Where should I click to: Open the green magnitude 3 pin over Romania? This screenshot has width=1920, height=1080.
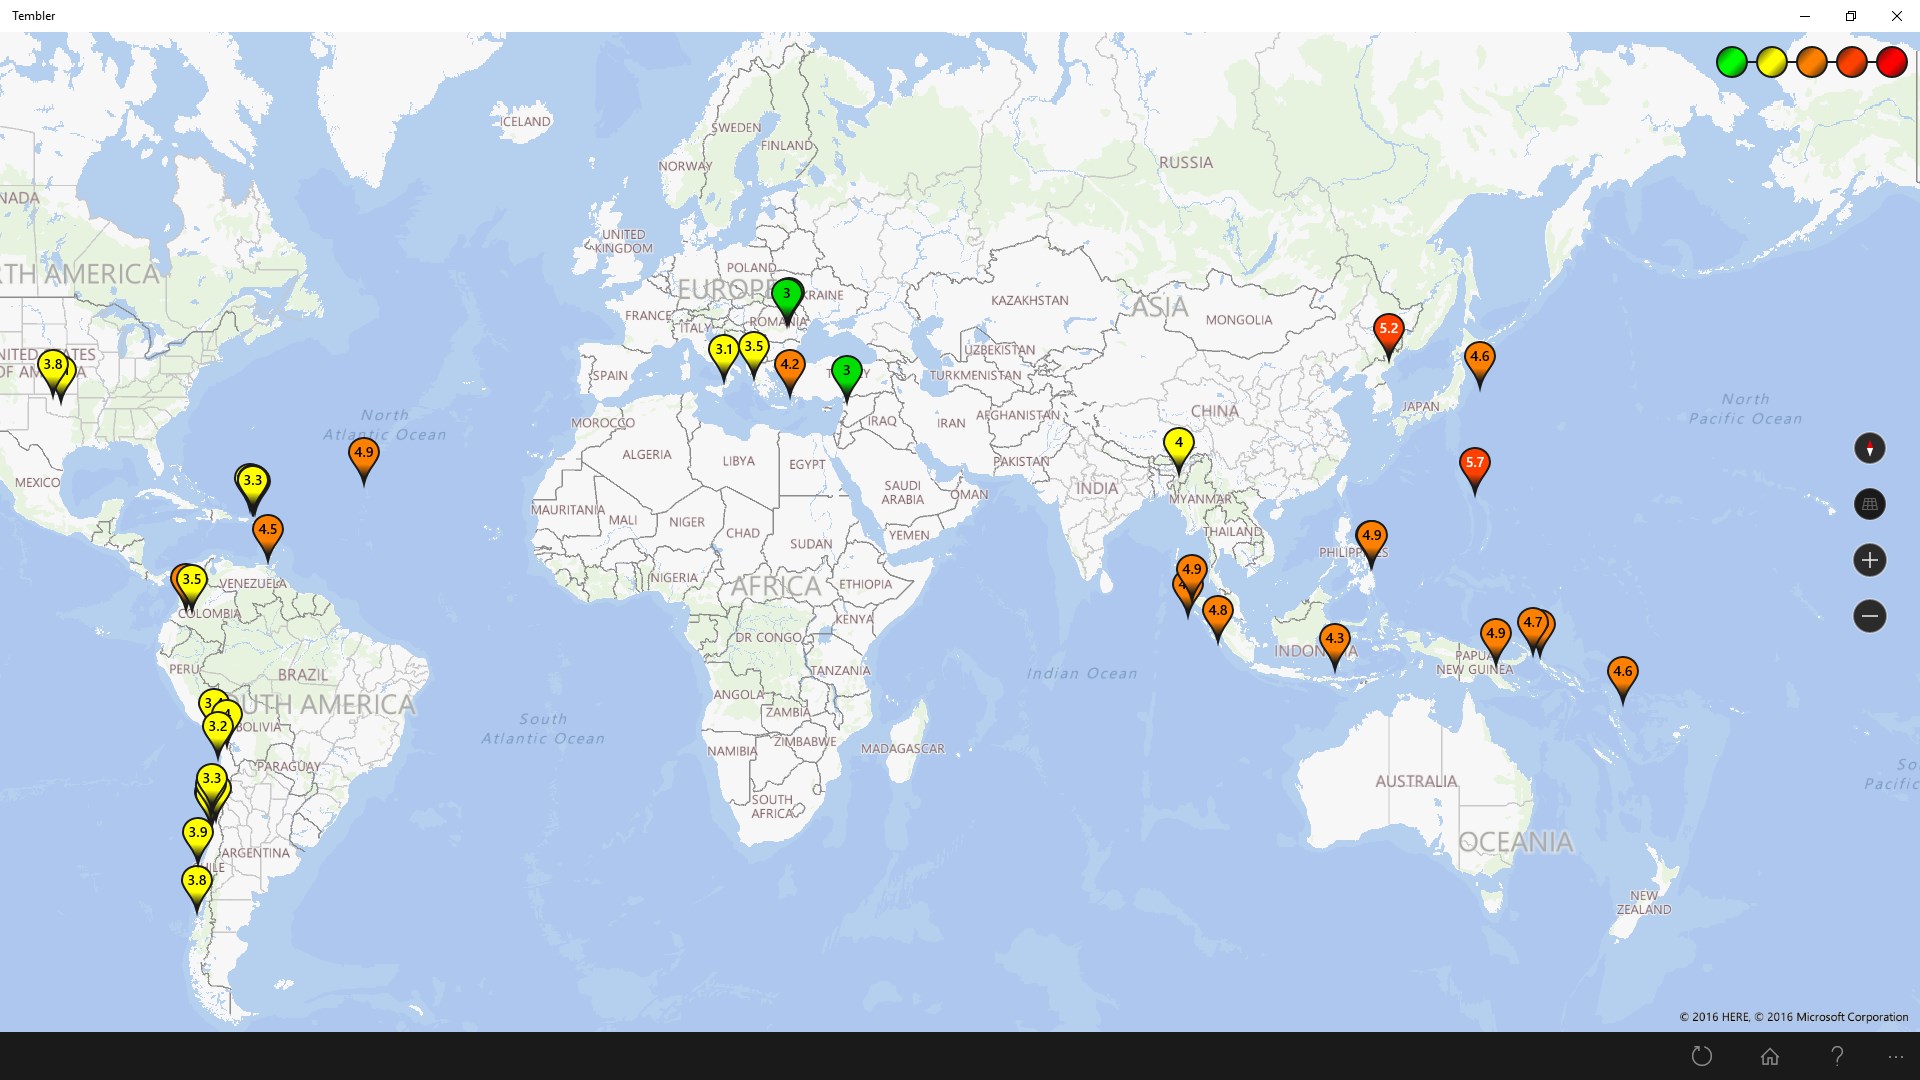(x=786, y=294)
